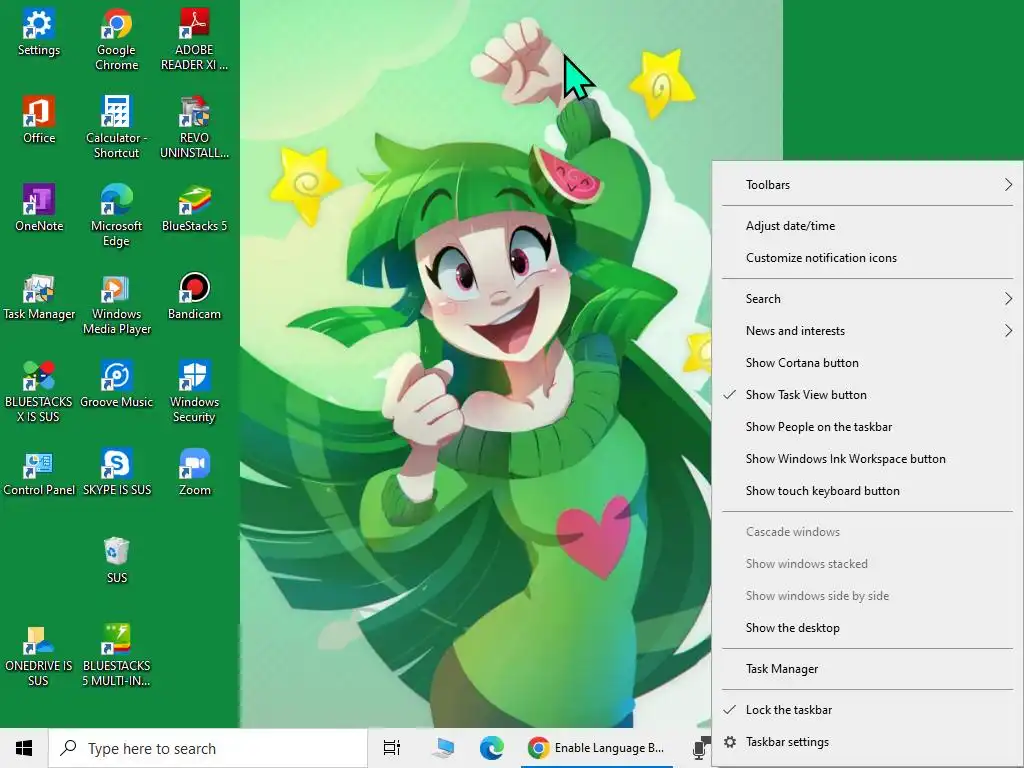Choose Customize notification icons
This screenshot has height=768, width=1024.
click(x=867, y=258)
